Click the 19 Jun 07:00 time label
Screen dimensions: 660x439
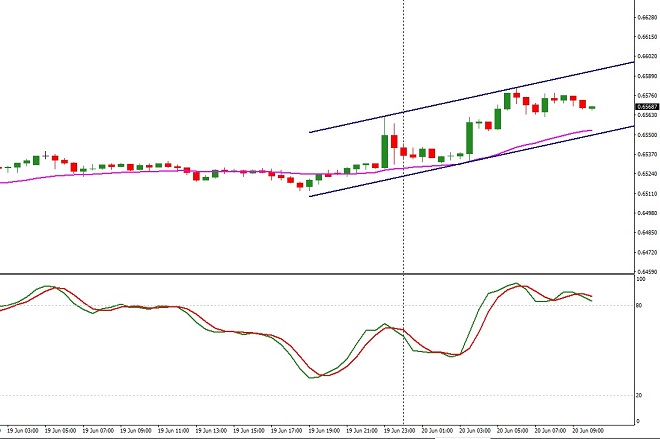98,431
